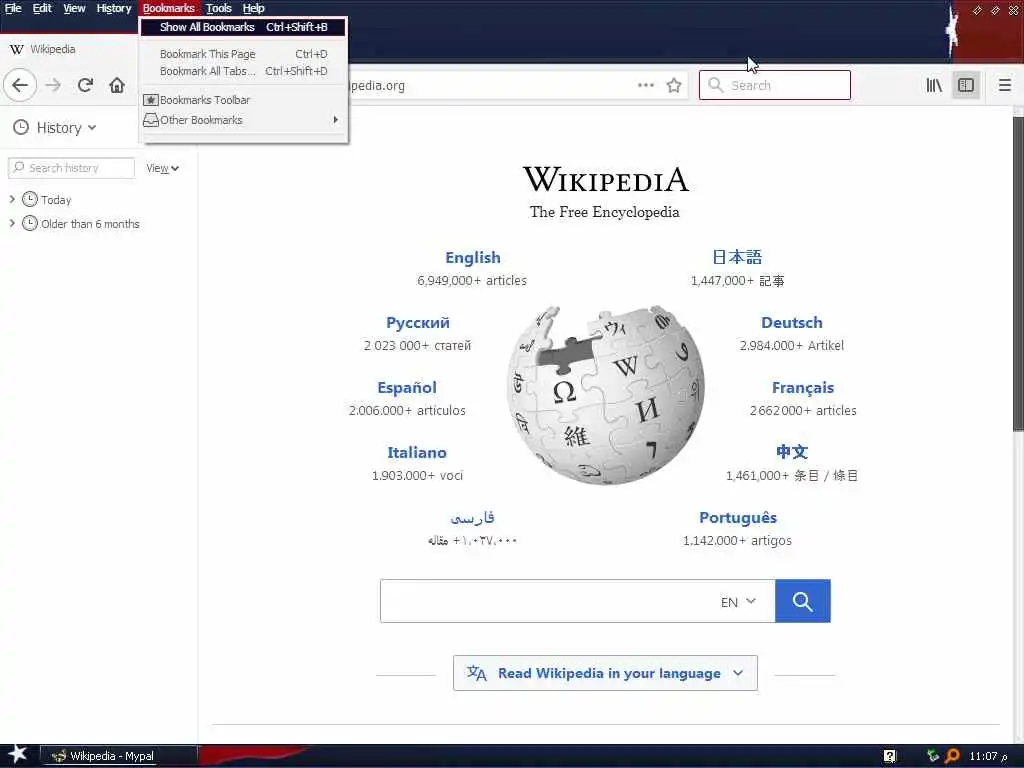The width and height of the screenshot is (1024, 768).
Task: Bookmark page using star icon
Action: pos(674,85)
